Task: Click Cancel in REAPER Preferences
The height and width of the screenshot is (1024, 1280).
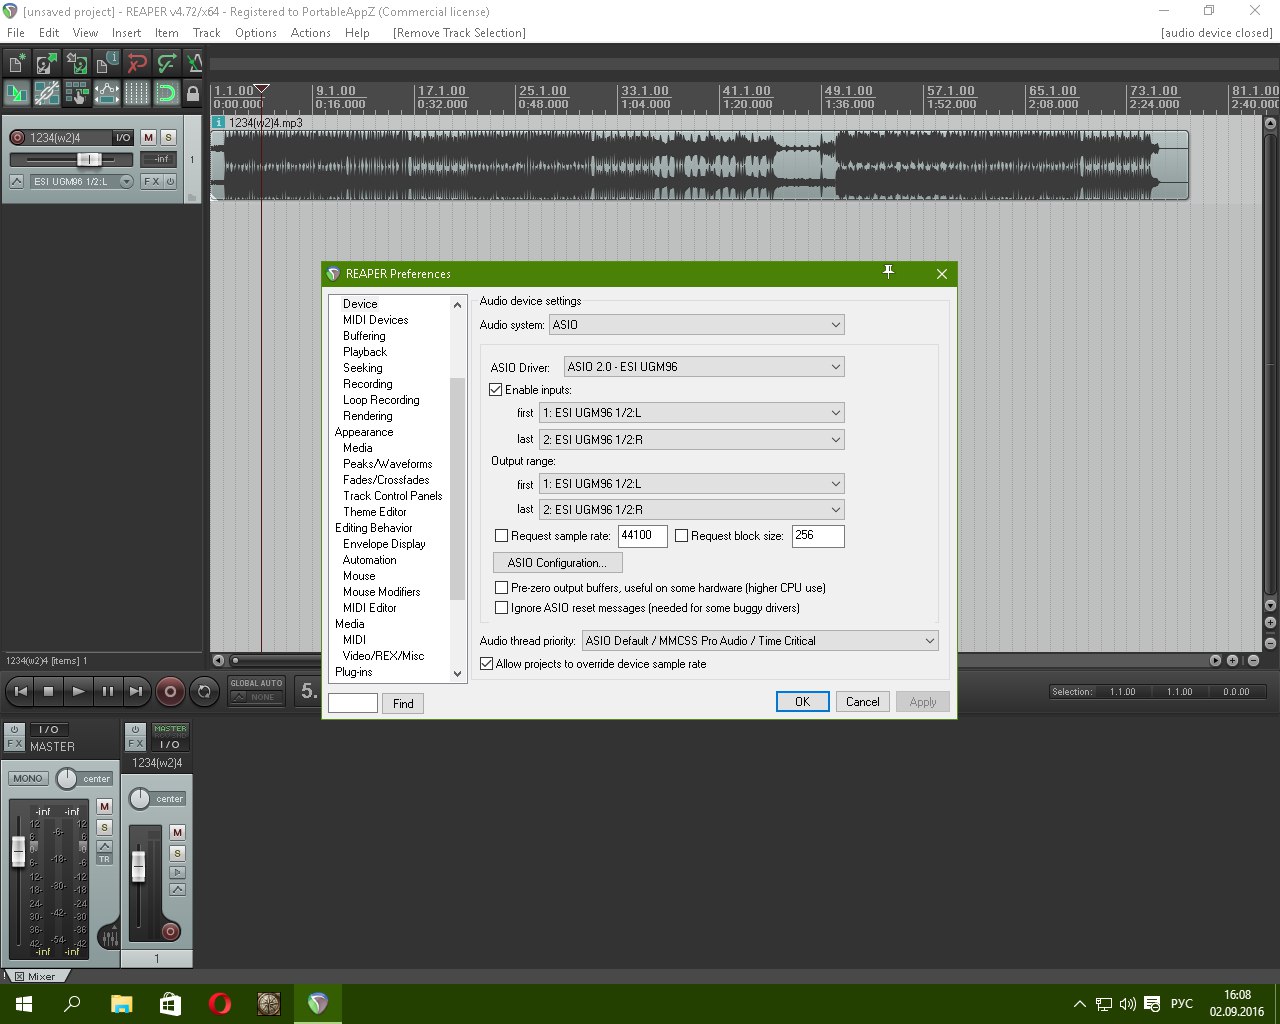Action: pyautogui.click(x=863, y=702)
